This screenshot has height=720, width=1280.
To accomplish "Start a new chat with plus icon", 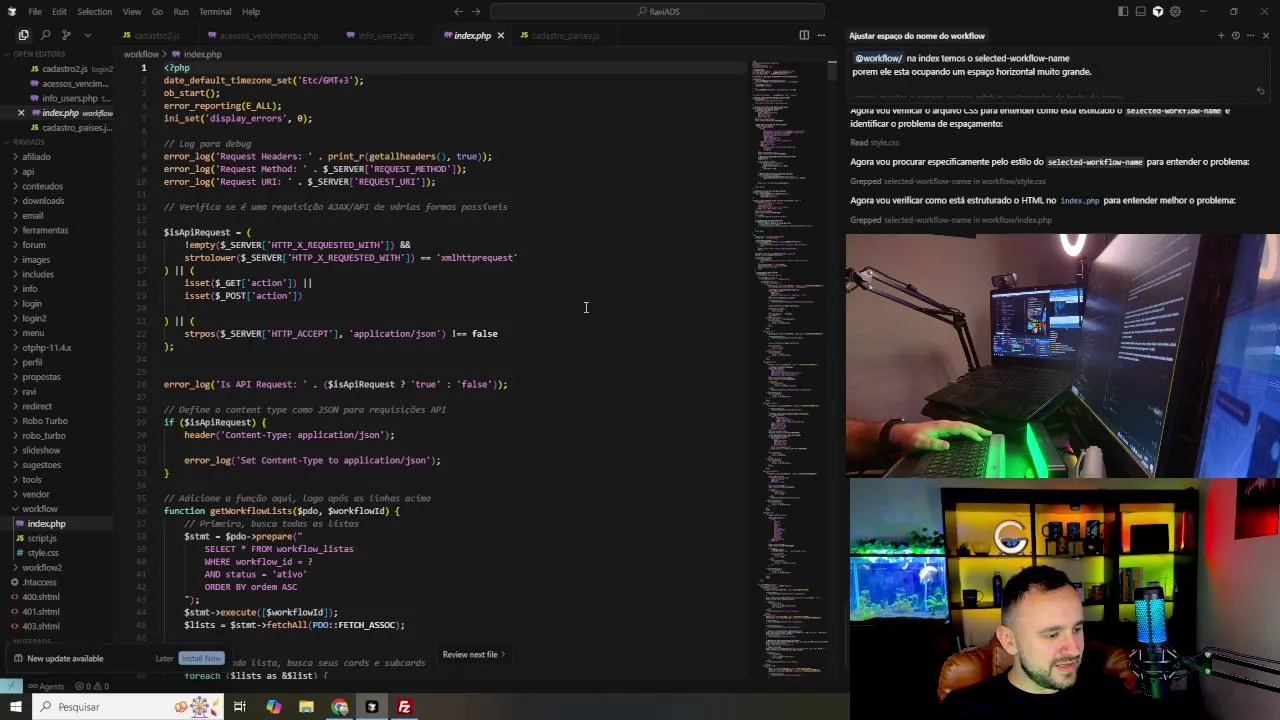I will click(x=1221, y=35).
